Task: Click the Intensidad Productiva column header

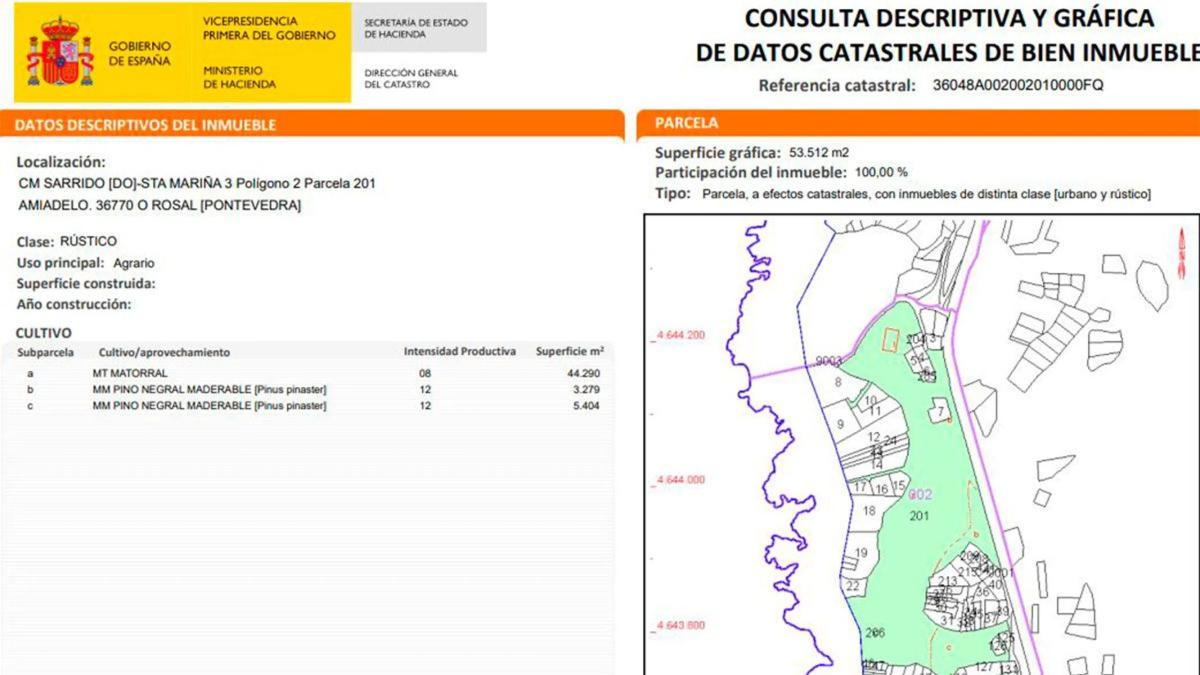Action: coord(459,352)
